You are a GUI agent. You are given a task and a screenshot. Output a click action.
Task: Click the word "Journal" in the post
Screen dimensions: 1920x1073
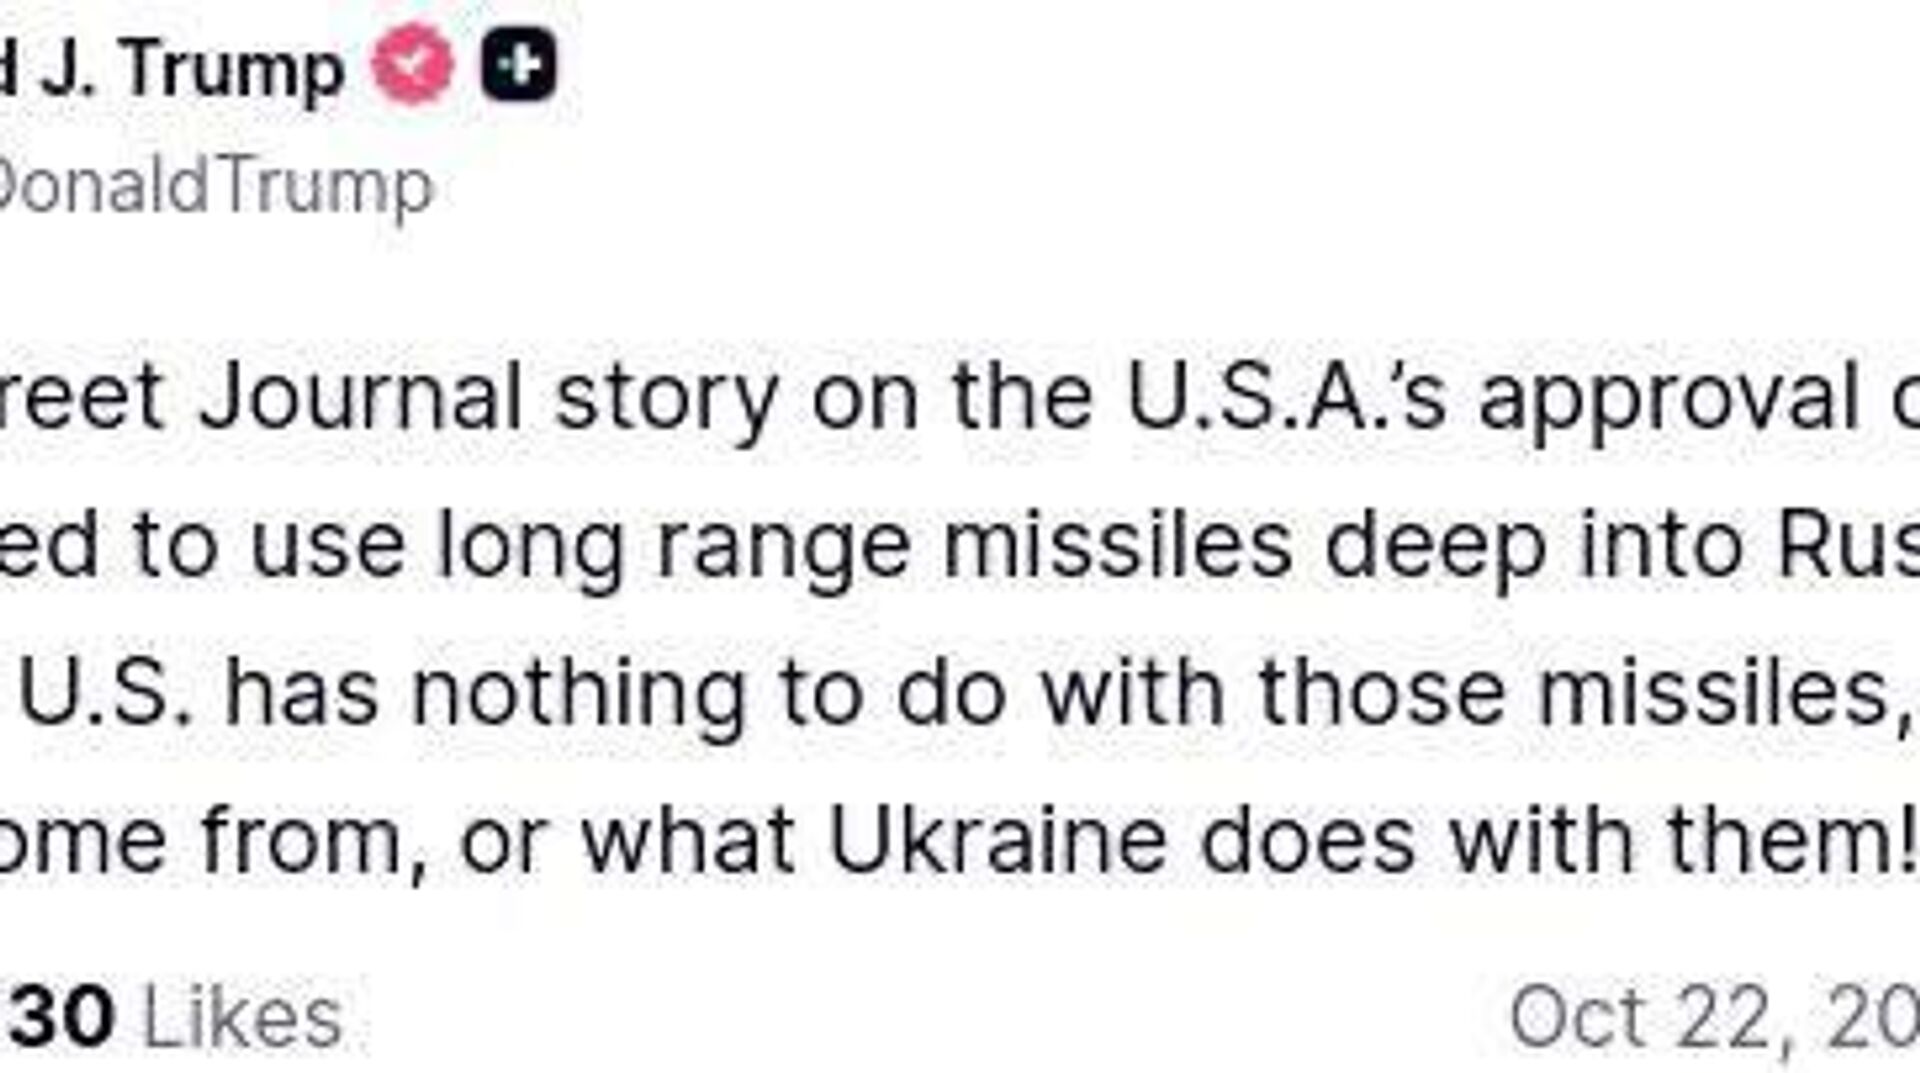(360, 398)
